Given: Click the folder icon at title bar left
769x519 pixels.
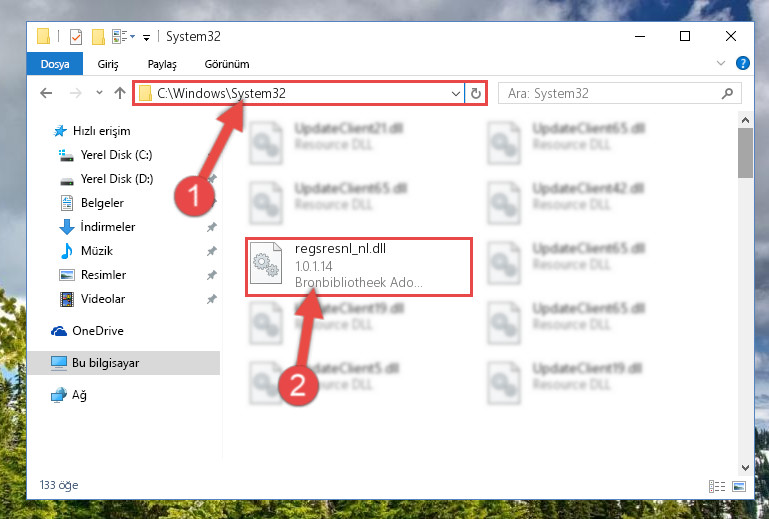Looking at the screenshot, I should [44, 36].
